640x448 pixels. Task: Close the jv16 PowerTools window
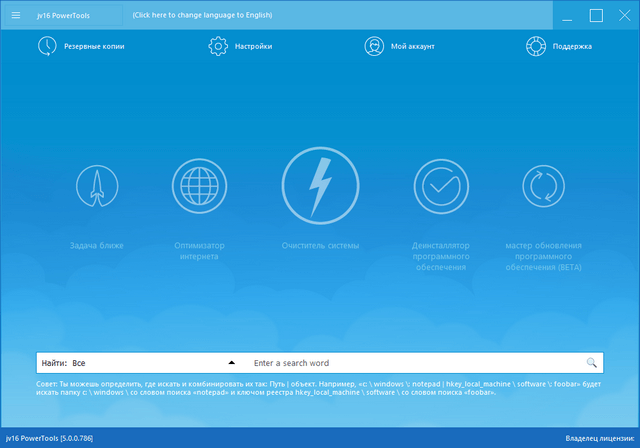coord(624,16)
